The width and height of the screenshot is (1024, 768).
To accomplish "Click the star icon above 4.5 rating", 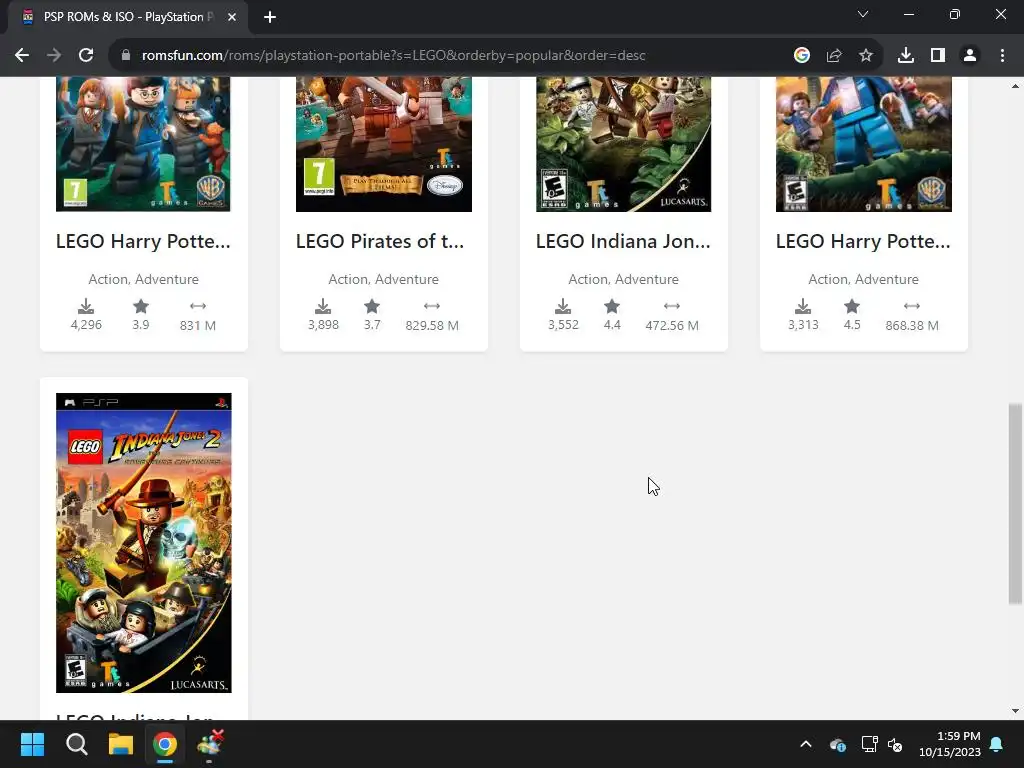I will (852, 306).
